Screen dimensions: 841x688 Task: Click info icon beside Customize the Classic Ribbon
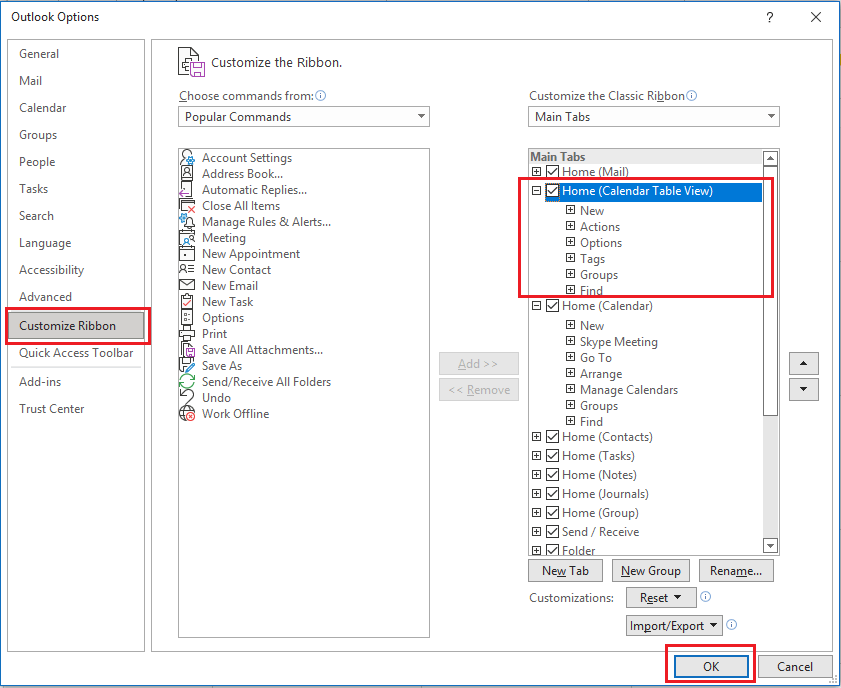coord(692,95)
